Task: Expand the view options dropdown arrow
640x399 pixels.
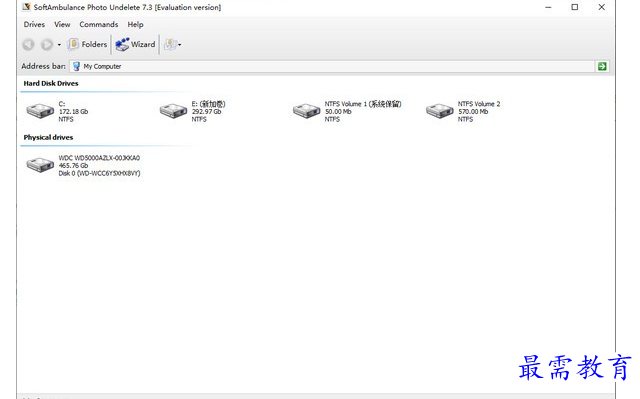Action: pos(180,45)
